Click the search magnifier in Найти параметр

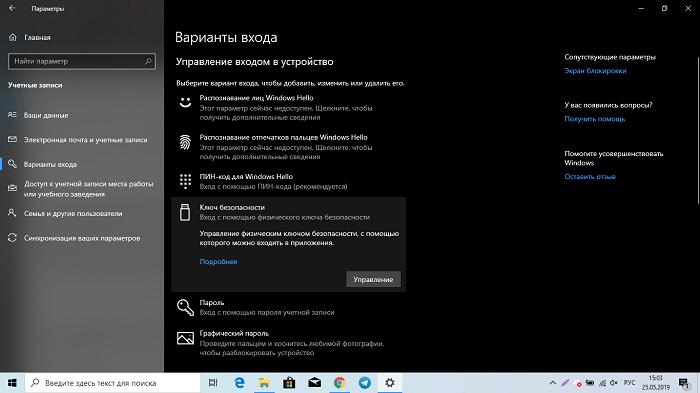(148, 61)
